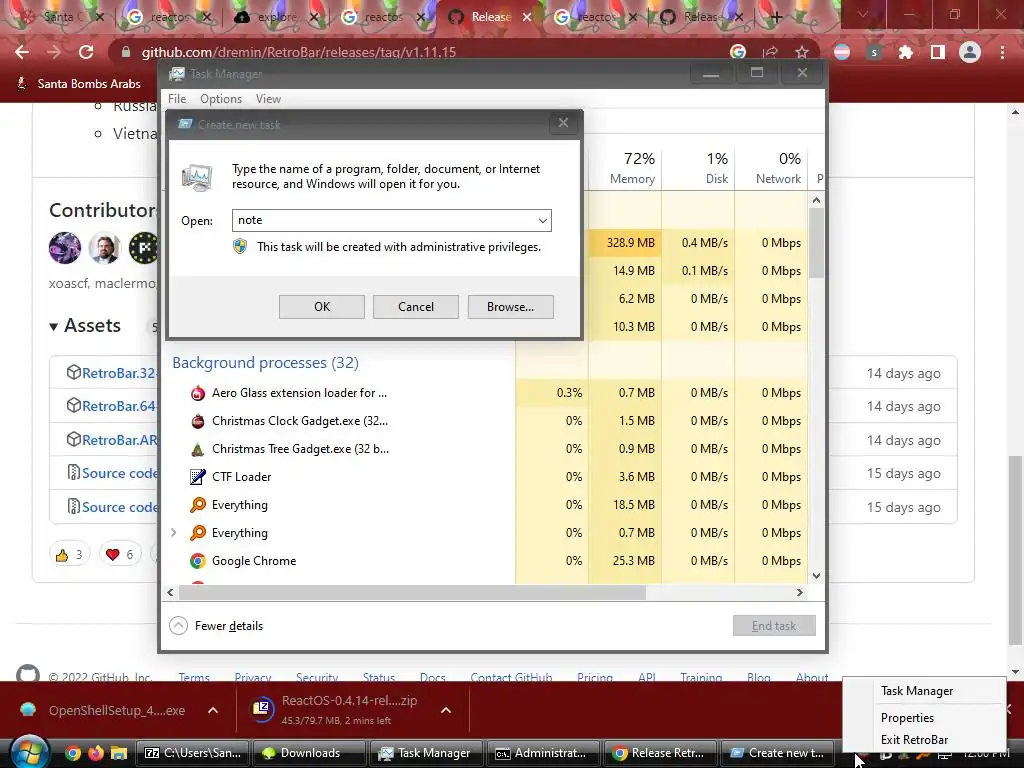Click Santa Bombs Arabs bookmark
Image resolution: width=1024 pixels, height=768 pixels.
click(x=78, y=84)
